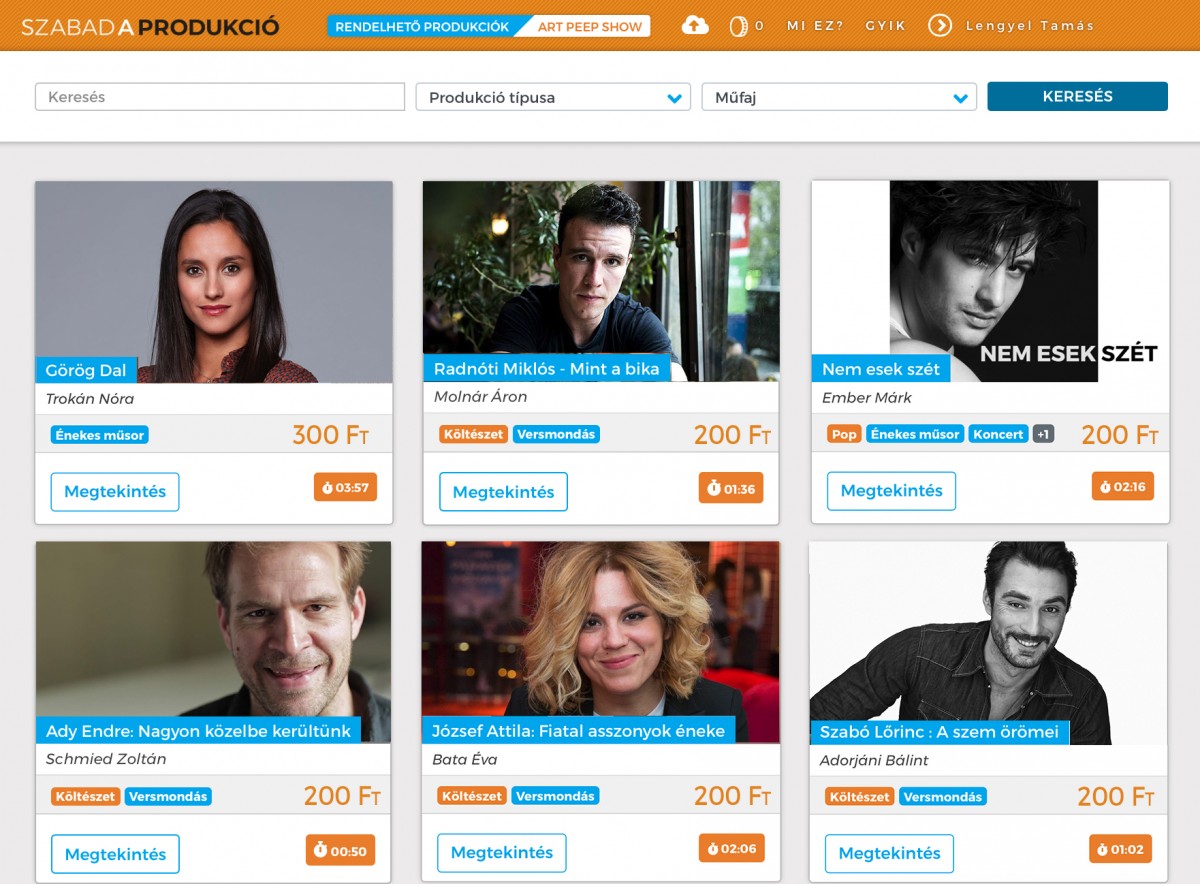This screenshot has width=1200, height=884.
Task: Click Megtekintés for József Attila card
Action: pyautogui.click(x=502, y=853)
